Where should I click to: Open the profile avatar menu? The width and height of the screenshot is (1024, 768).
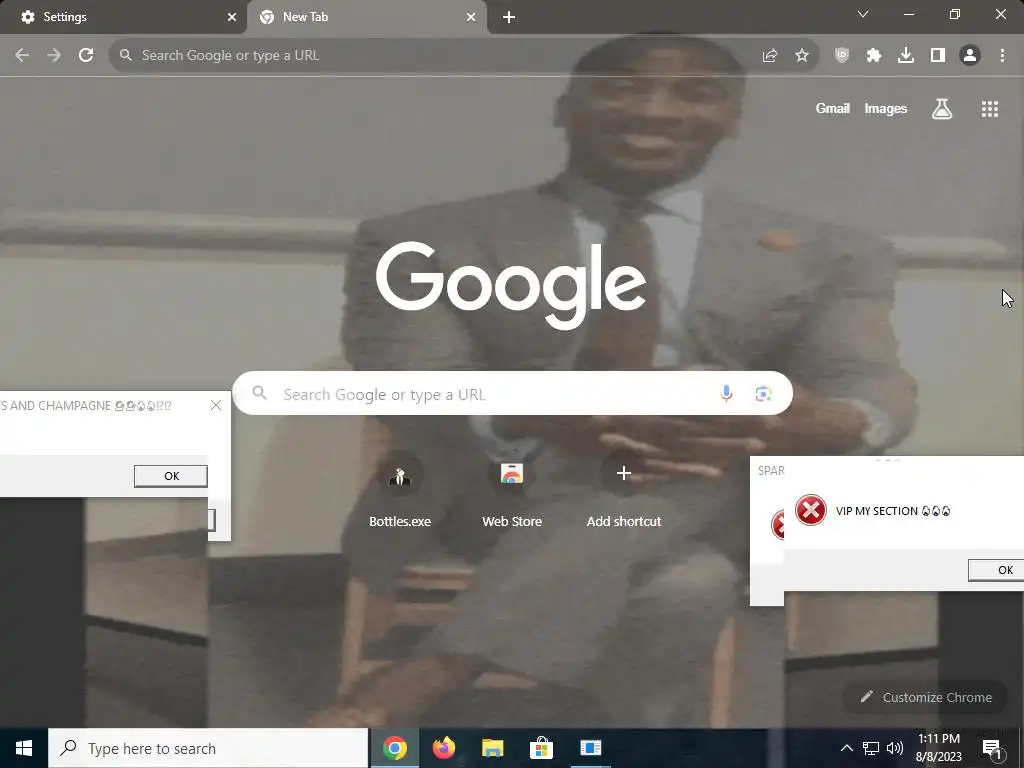970,56
